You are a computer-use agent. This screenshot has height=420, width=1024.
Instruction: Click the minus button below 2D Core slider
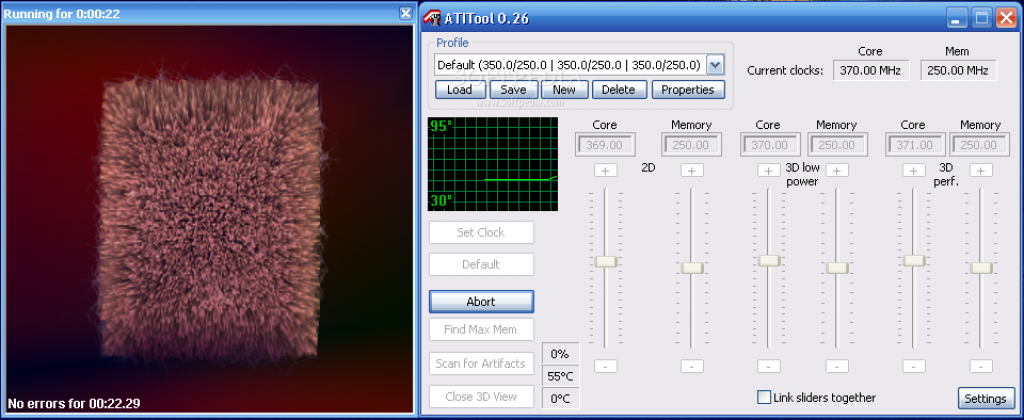click(x=605, y=366)
